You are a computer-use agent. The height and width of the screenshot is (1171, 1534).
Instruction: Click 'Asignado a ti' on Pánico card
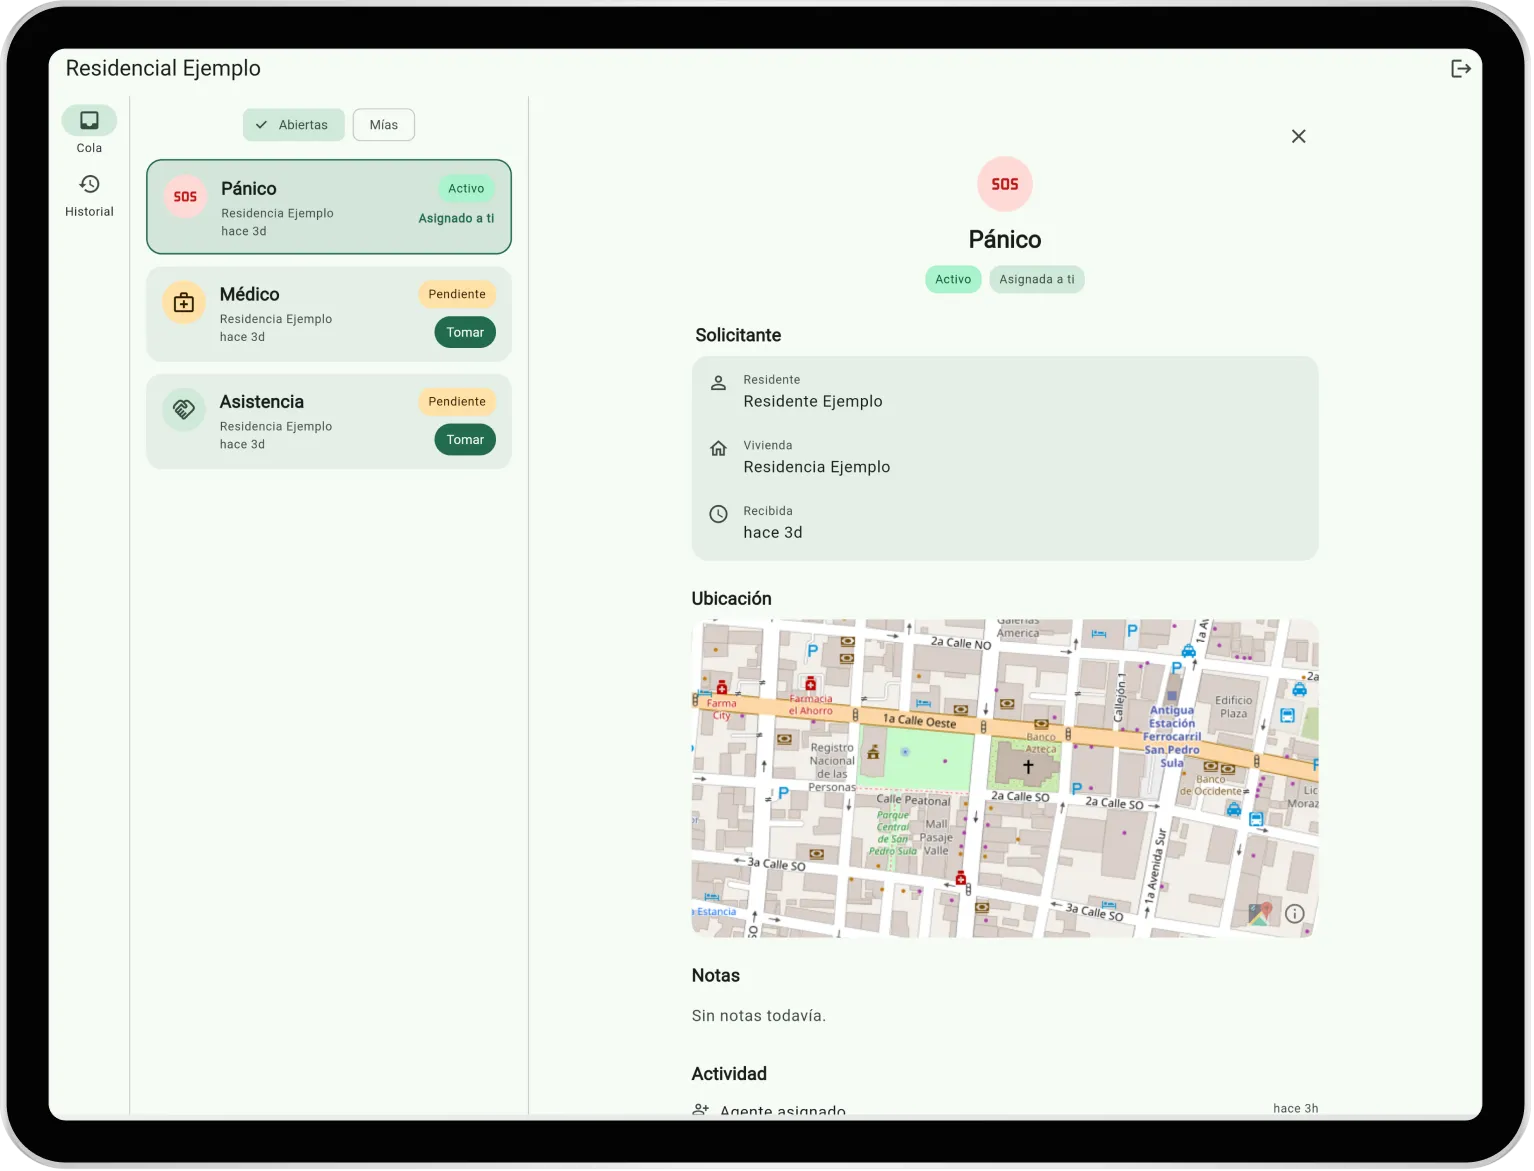(456, 219)
